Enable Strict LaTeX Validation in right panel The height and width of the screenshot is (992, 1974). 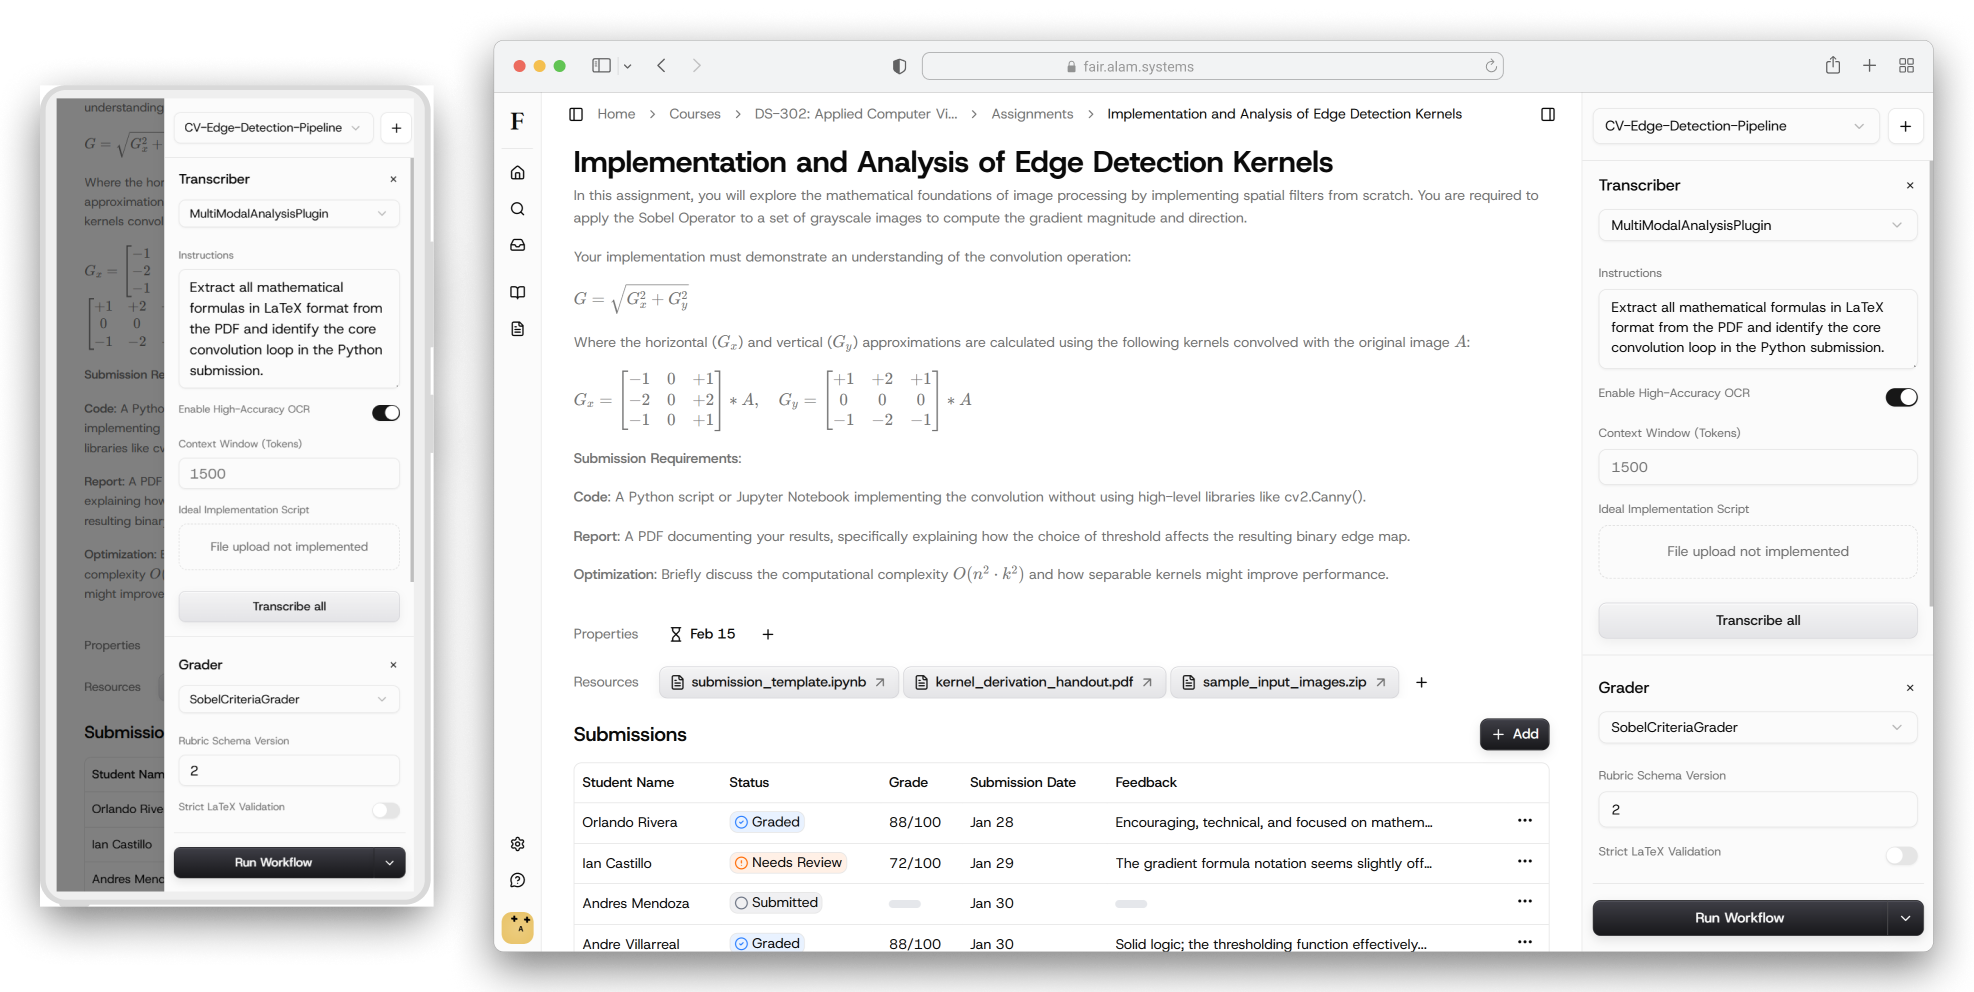1900,855
